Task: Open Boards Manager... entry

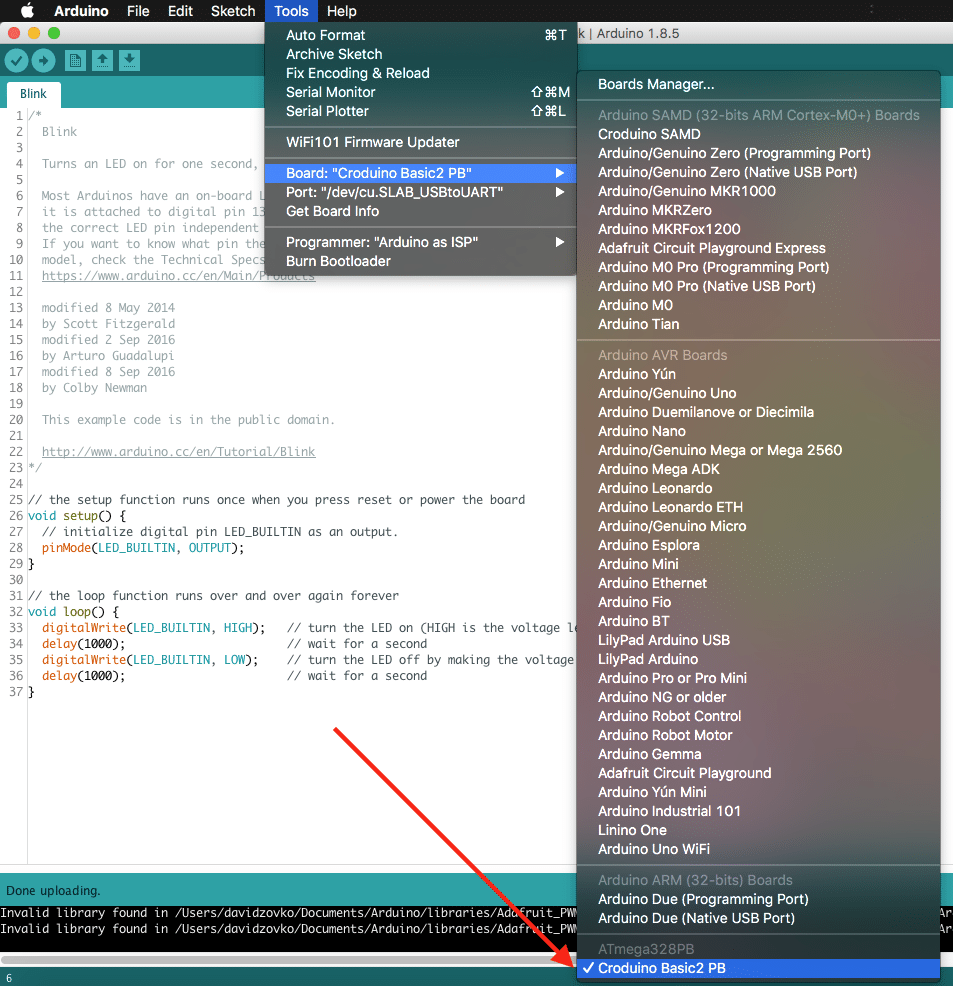Action: (656, 84)
